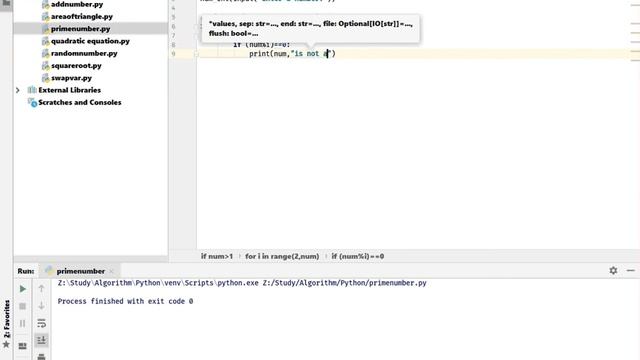Click the parameter info tooltip for print
The height and width of the screenshot is (360, 640).
(x=310, y=29)
